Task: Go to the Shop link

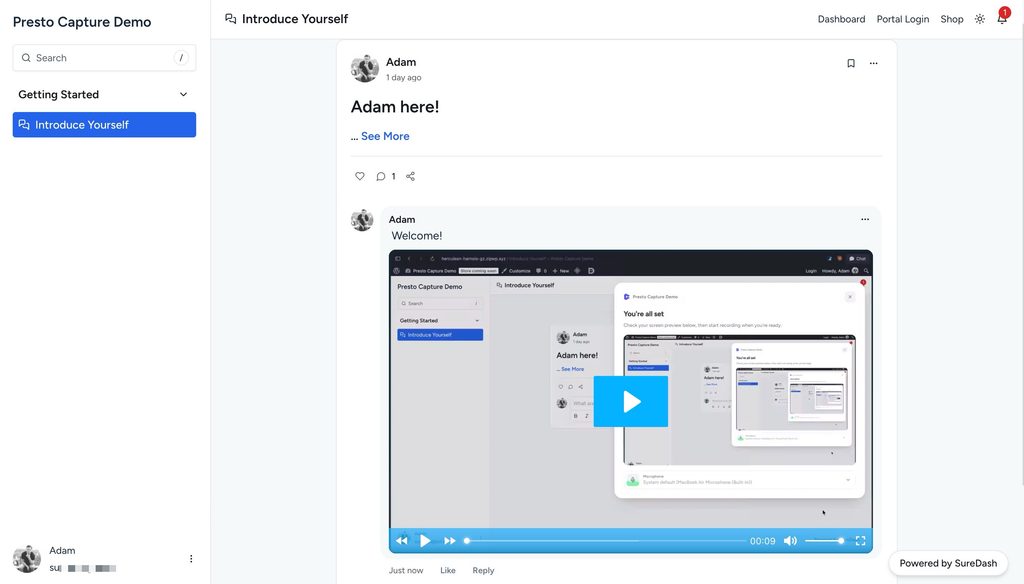Action: tap(952, 19)
